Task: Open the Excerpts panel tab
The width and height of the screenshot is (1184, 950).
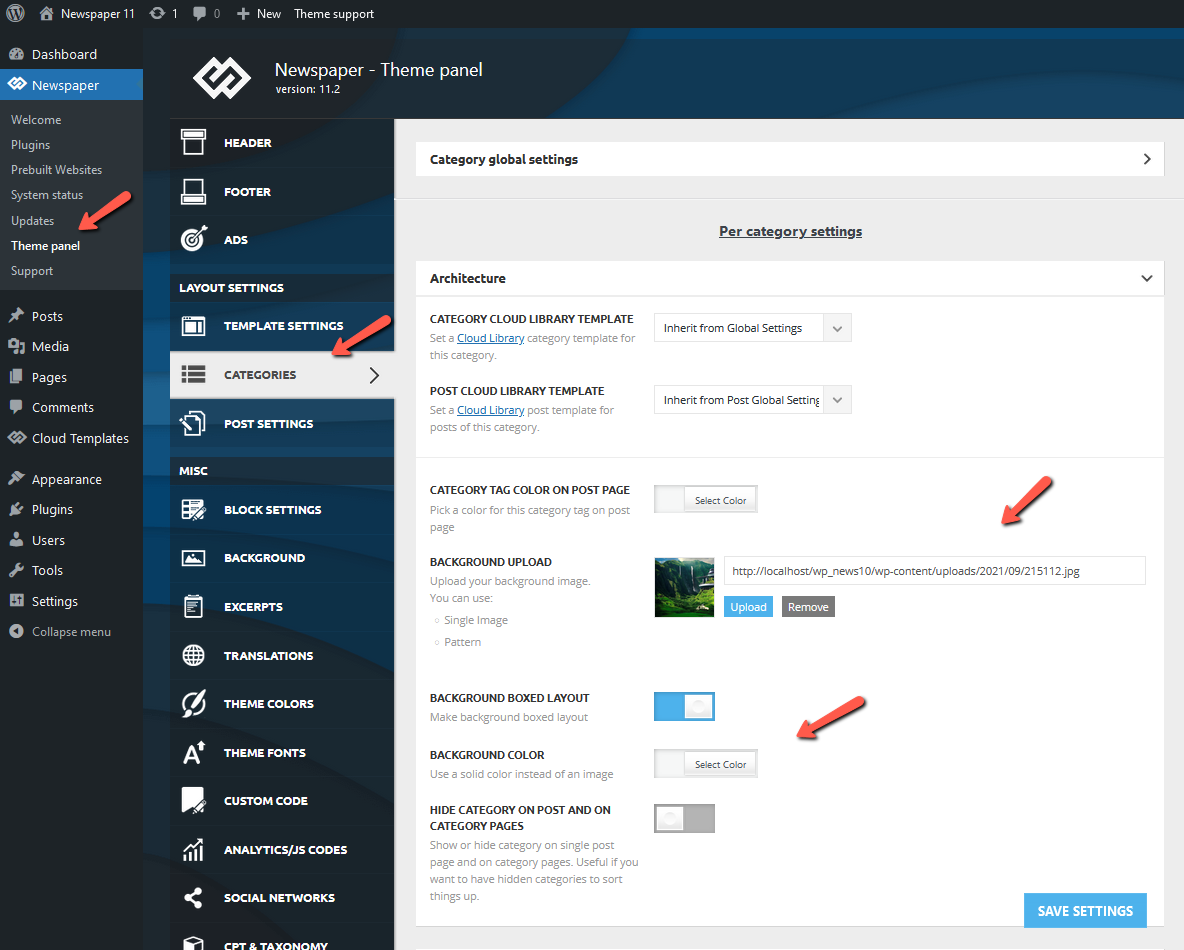Action: coord(282,606)
